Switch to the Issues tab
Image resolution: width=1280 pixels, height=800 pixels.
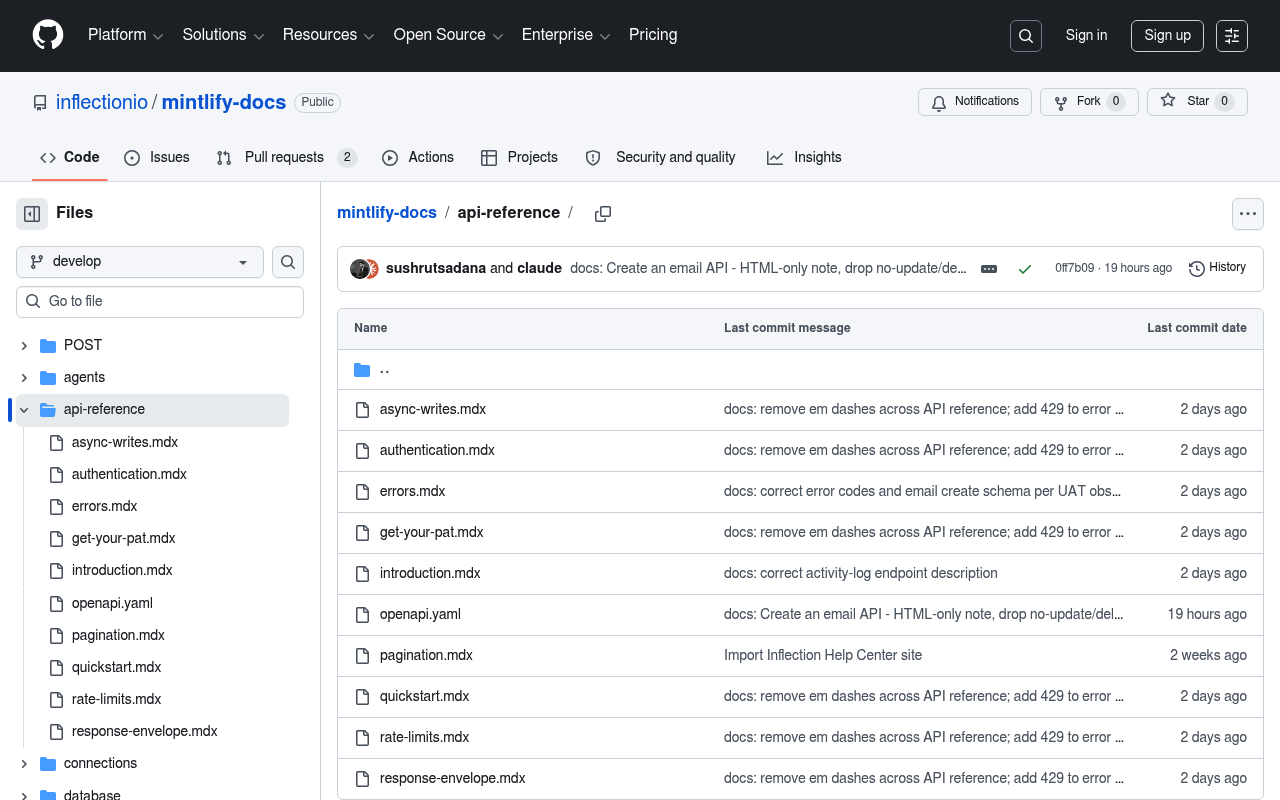pos(157,158)
